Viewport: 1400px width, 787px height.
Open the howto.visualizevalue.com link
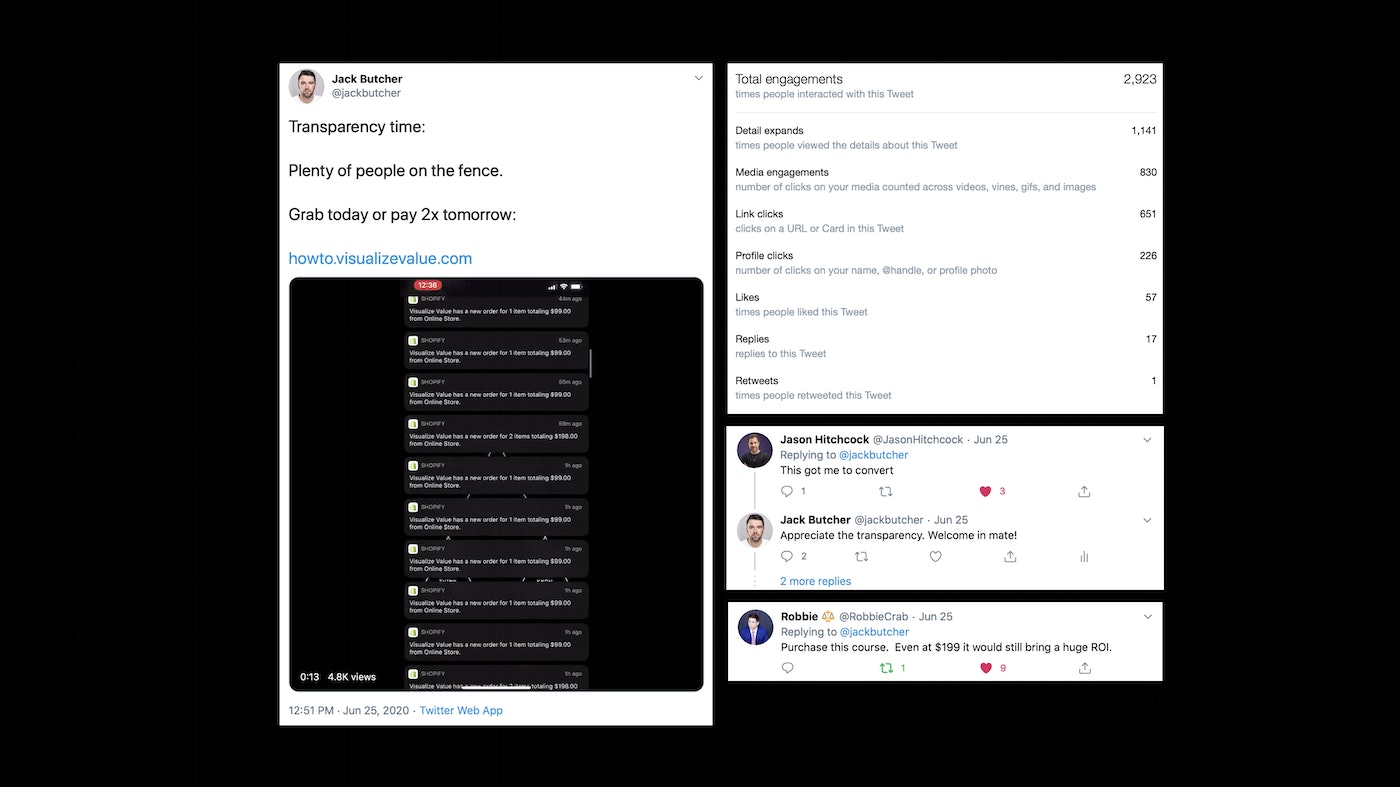point(380,258)
